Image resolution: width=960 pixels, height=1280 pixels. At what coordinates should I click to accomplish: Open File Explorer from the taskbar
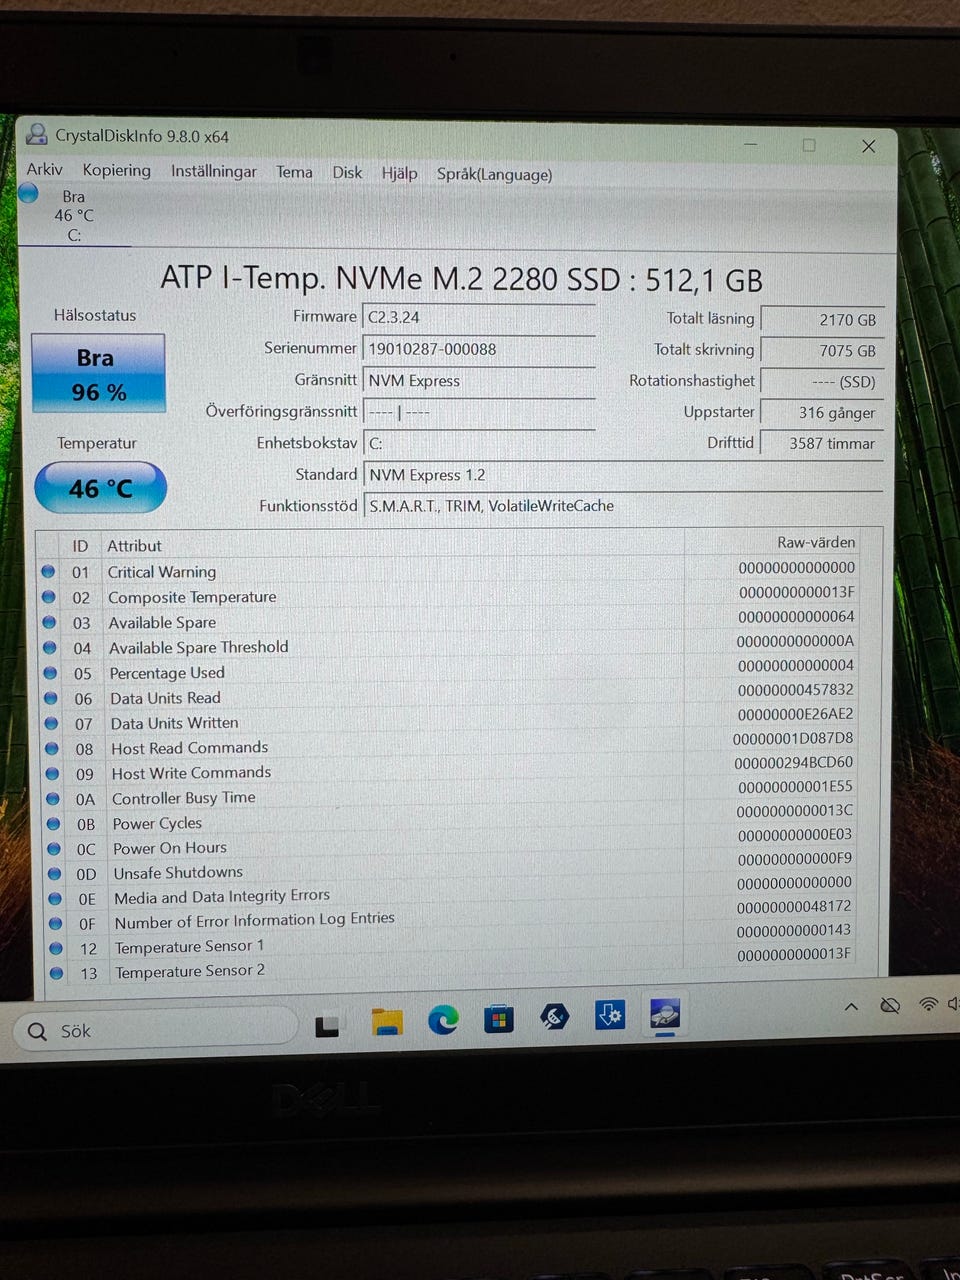(x=387, y=1021)
